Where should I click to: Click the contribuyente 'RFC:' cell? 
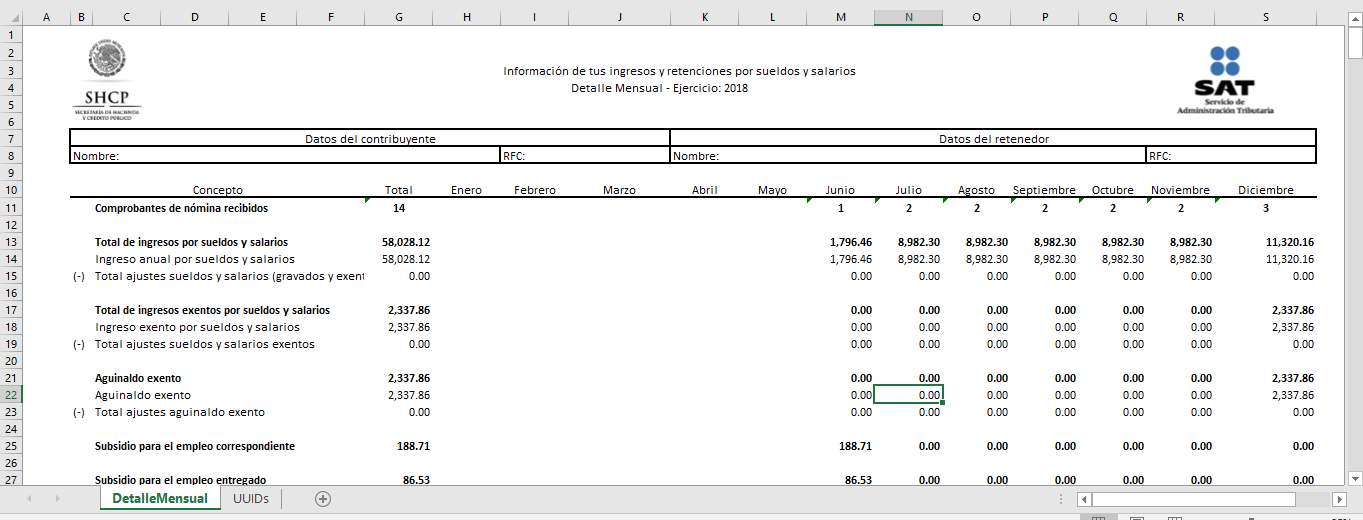click(585, 156)
